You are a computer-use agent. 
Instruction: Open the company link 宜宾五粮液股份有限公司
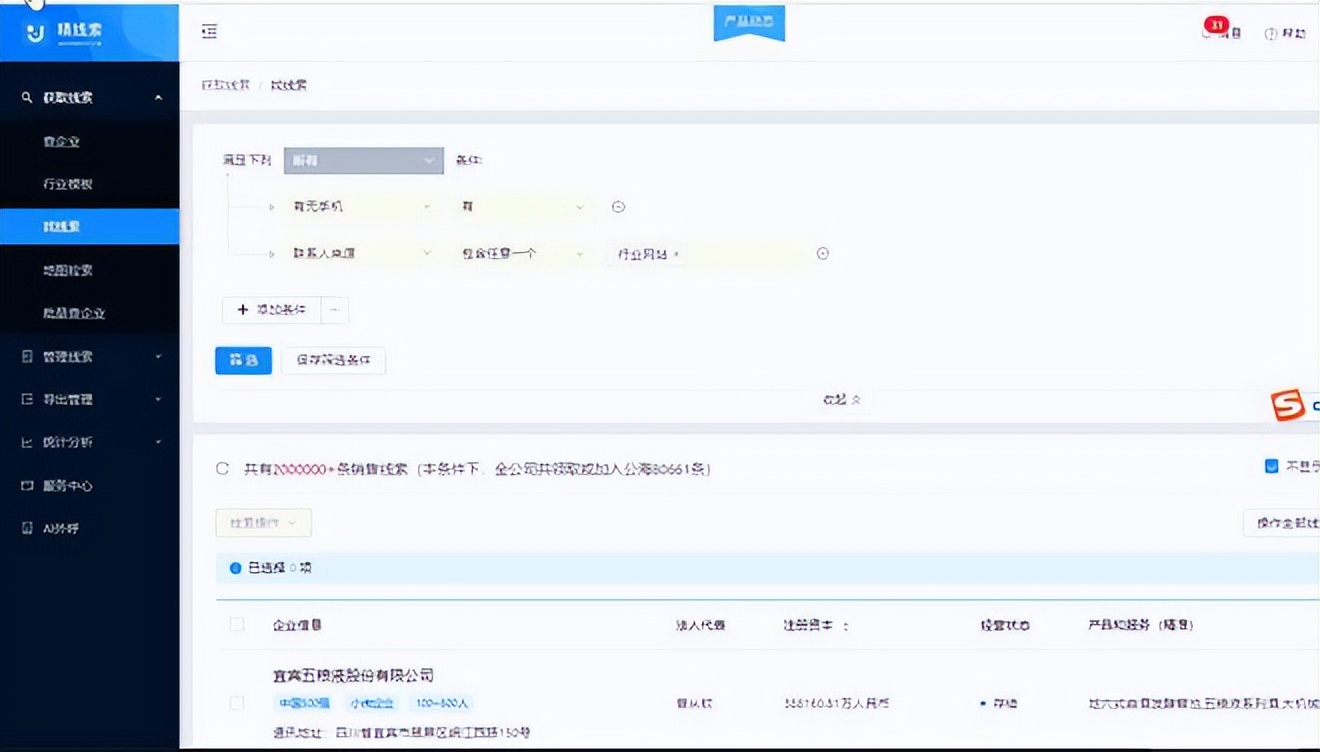tap(356, 675)
